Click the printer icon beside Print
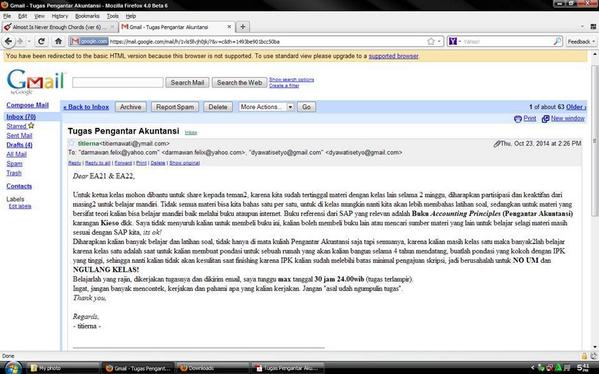This screenshot has width=599, height=374. pos(518,118)
